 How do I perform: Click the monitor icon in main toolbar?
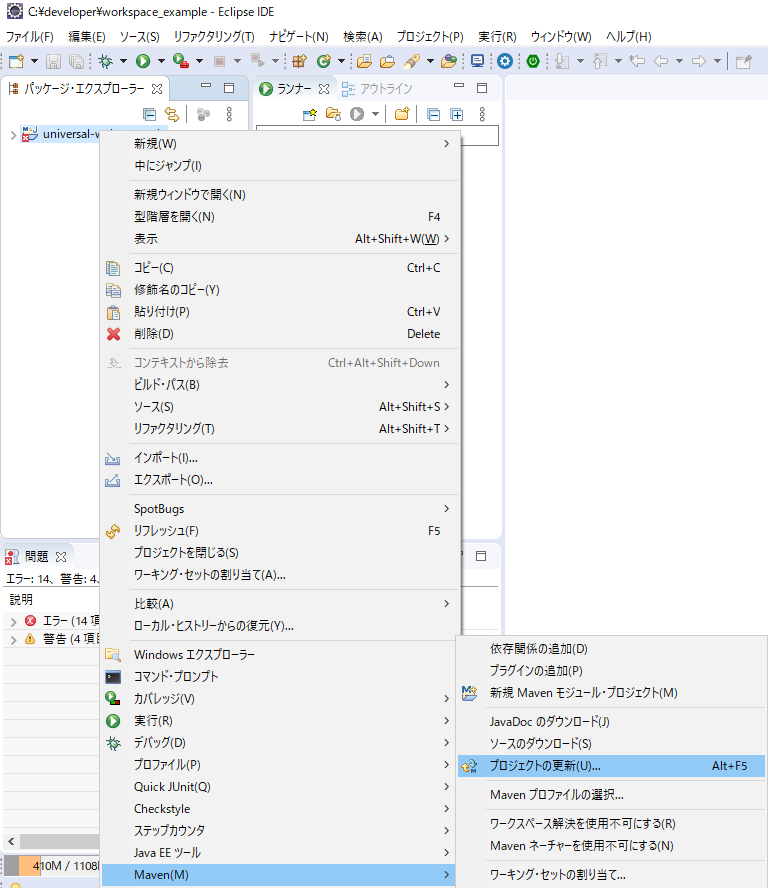click(477, 61)
